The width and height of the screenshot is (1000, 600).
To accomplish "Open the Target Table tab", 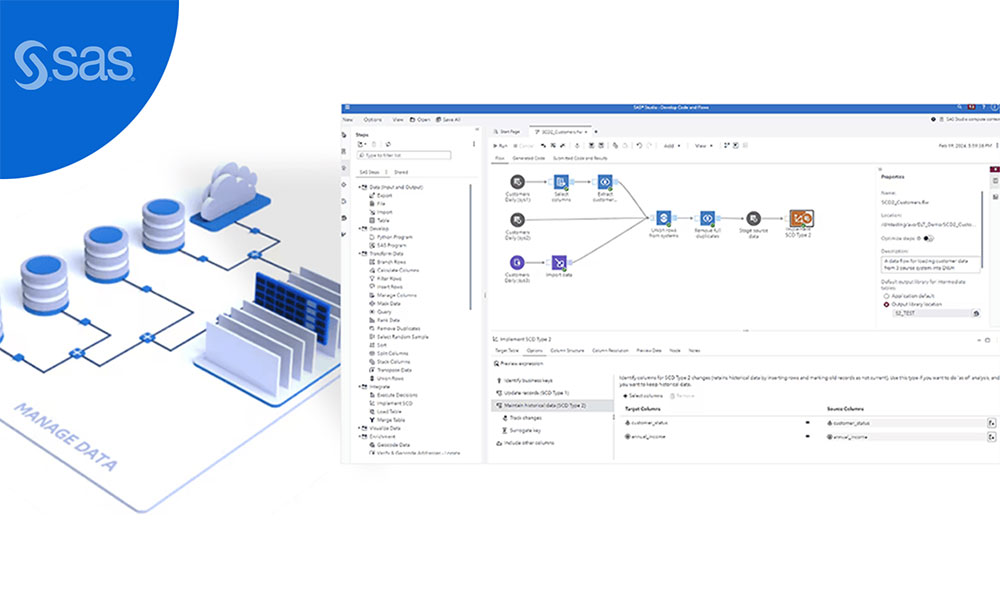I will (x=507, y=351).
